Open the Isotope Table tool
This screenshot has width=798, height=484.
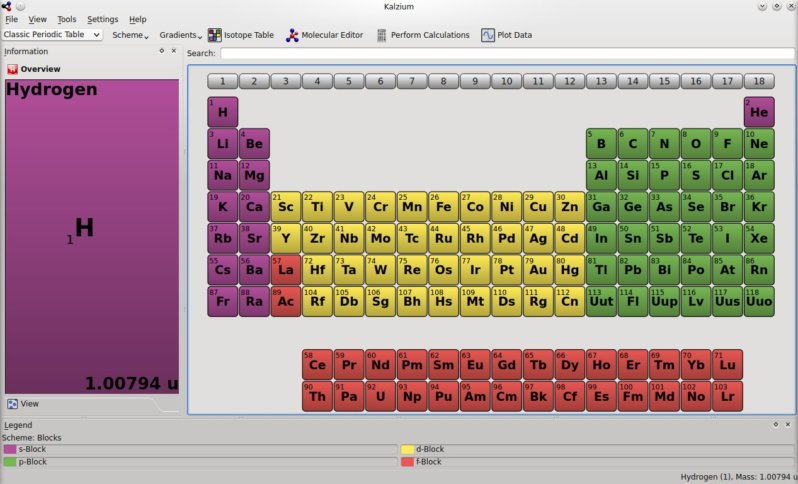tap(241, 35)
